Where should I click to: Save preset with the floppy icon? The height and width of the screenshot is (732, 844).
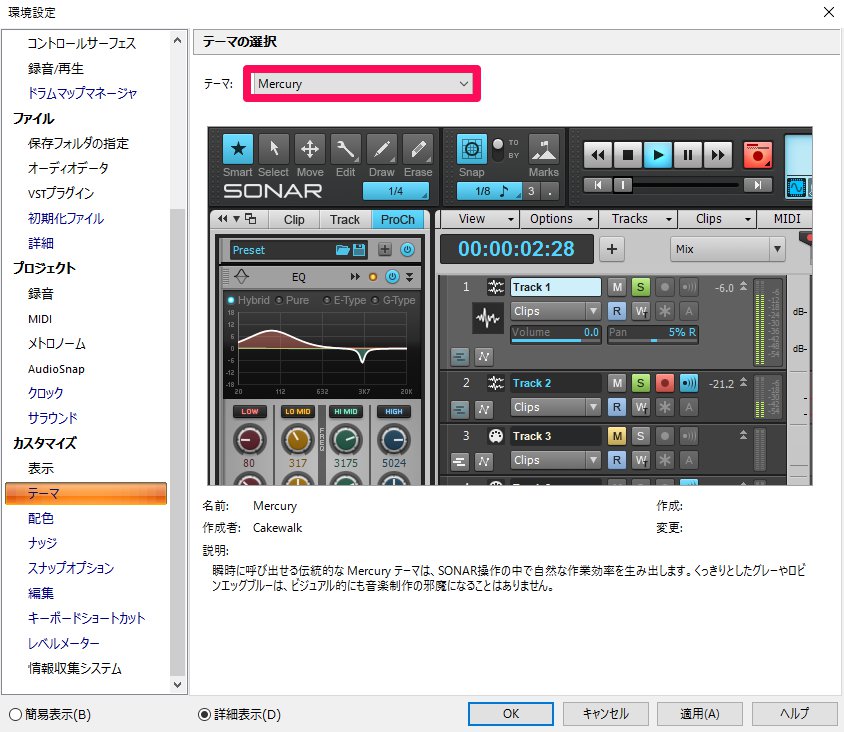pyautogui.click(x=359, y=250)
